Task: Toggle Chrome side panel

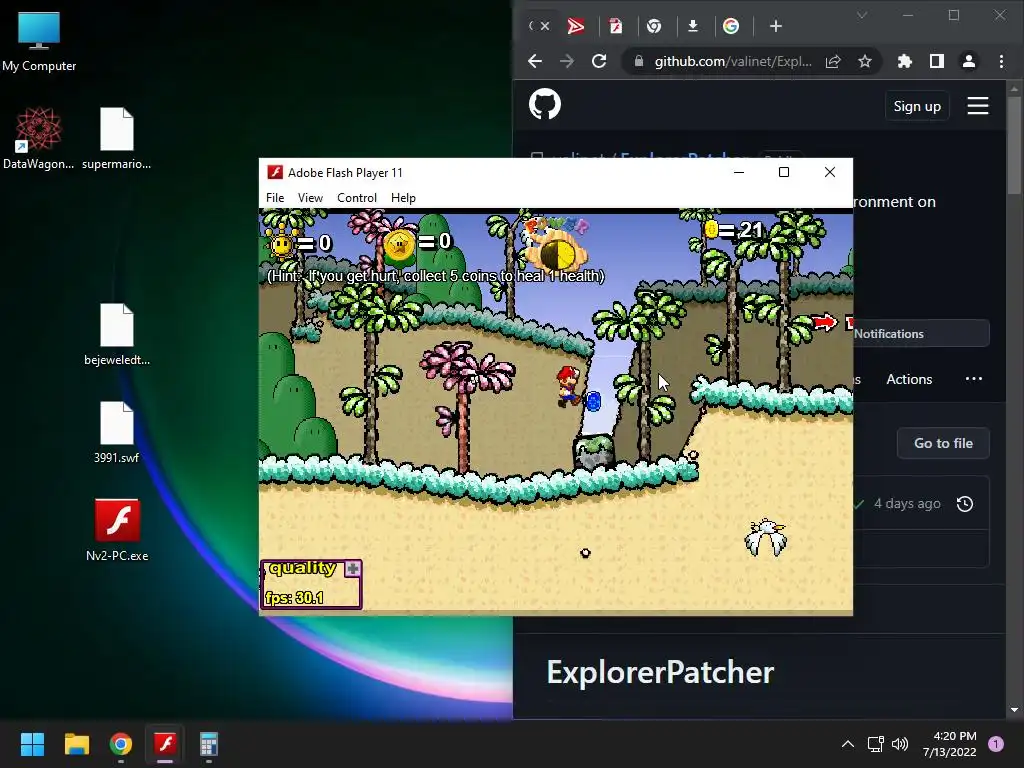Action: pyautogui.click(x=936, y=61)
